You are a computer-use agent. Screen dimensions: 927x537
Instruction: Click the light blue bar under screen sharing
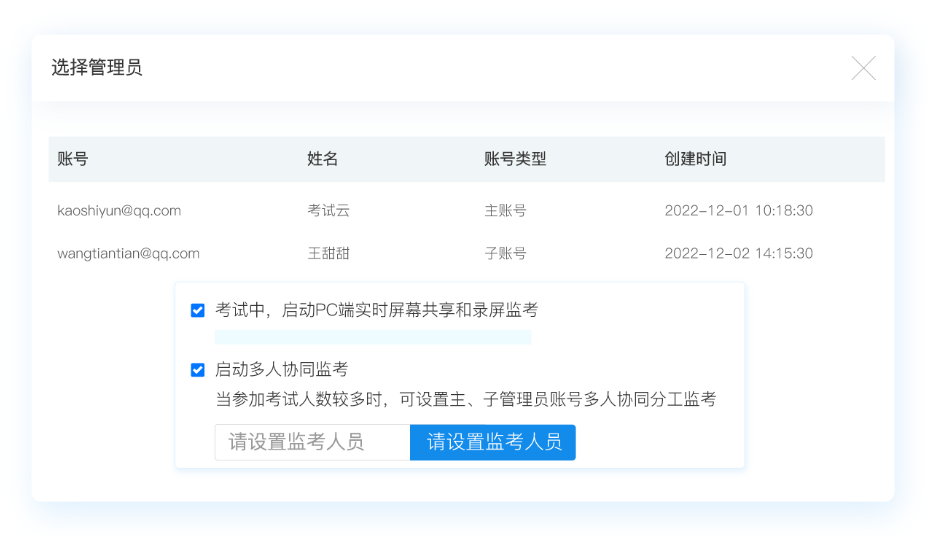[373, 338]
